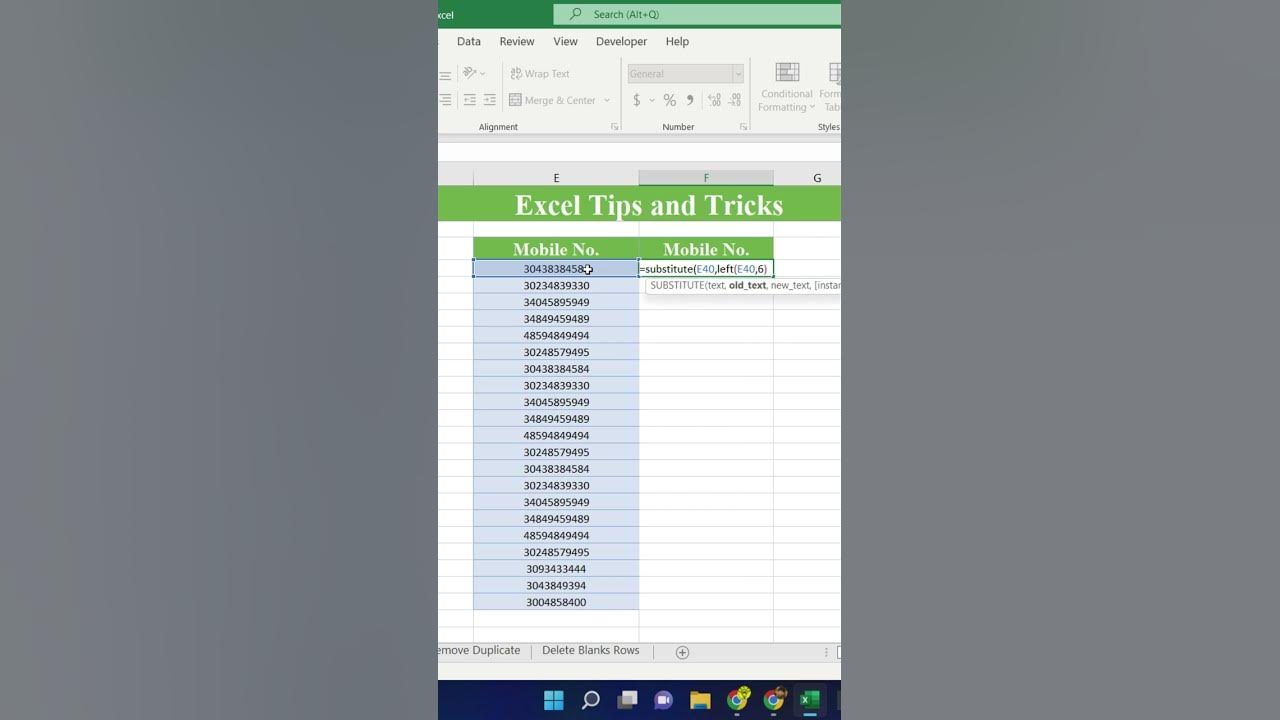Open Chrome icon beside File Explorer
Screen dimensions: 1280x720
pos(737,700)
